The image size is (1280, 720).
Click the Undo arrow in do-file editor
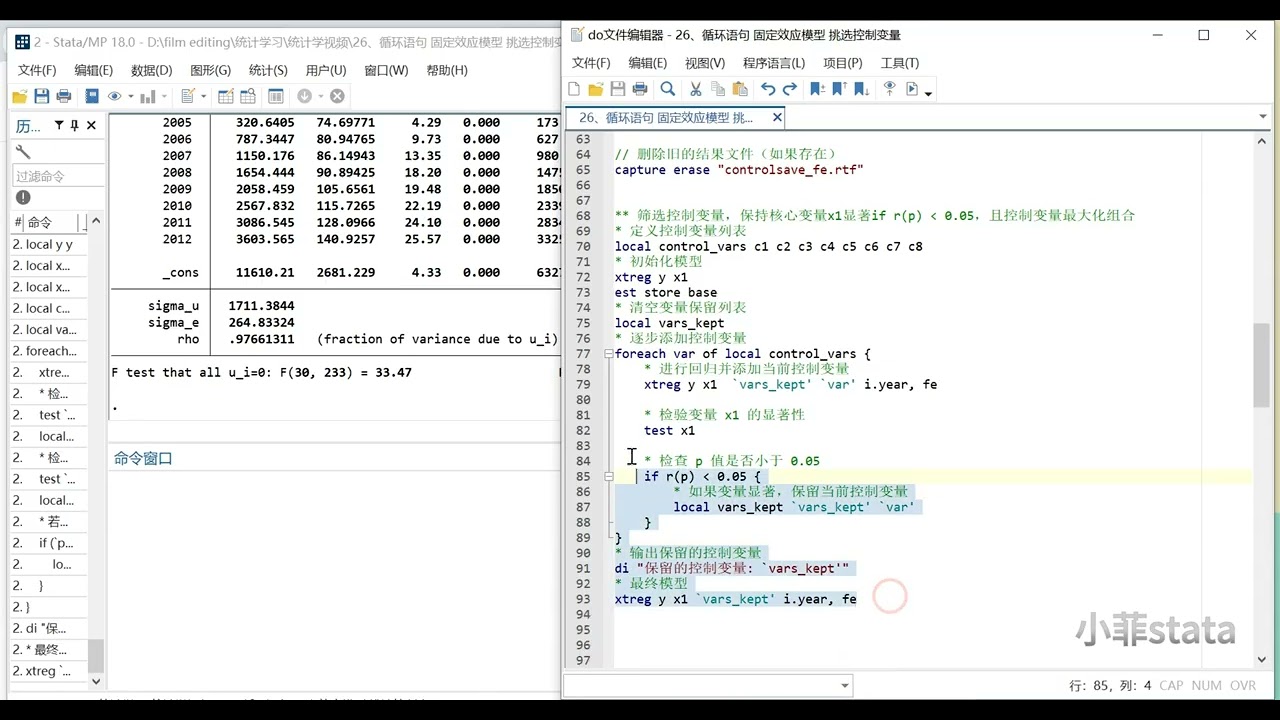[768, 89]
